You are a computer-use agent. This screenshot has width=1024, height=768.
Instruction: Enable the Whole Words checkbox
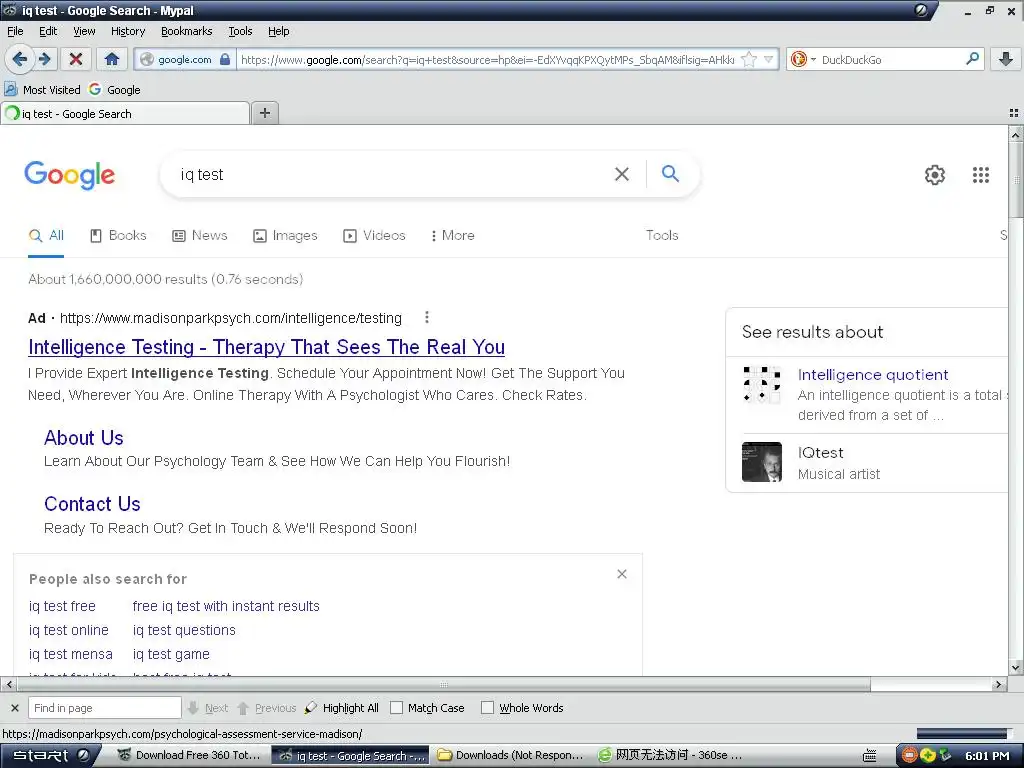(x=487, y=708)
